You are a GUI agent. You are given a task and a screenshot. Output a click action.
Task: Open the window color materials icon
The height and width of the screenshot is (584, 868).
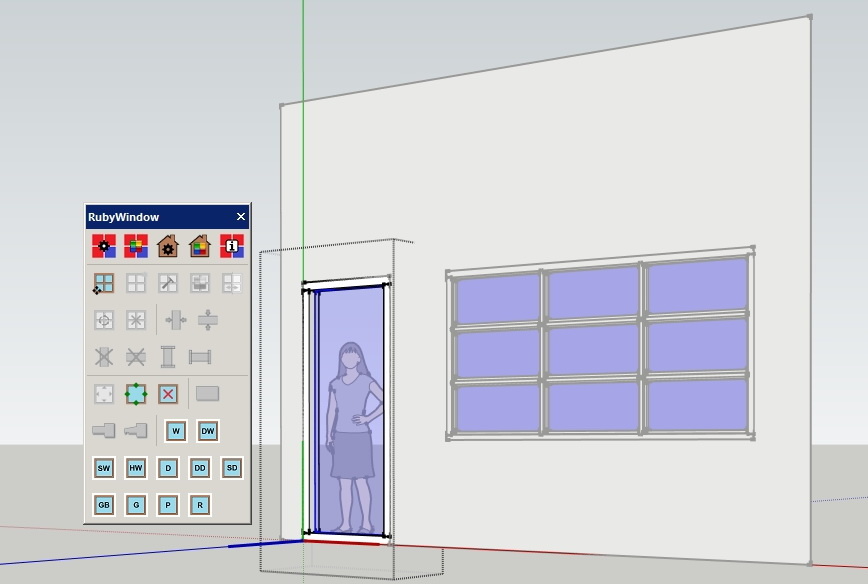(136, 246)
